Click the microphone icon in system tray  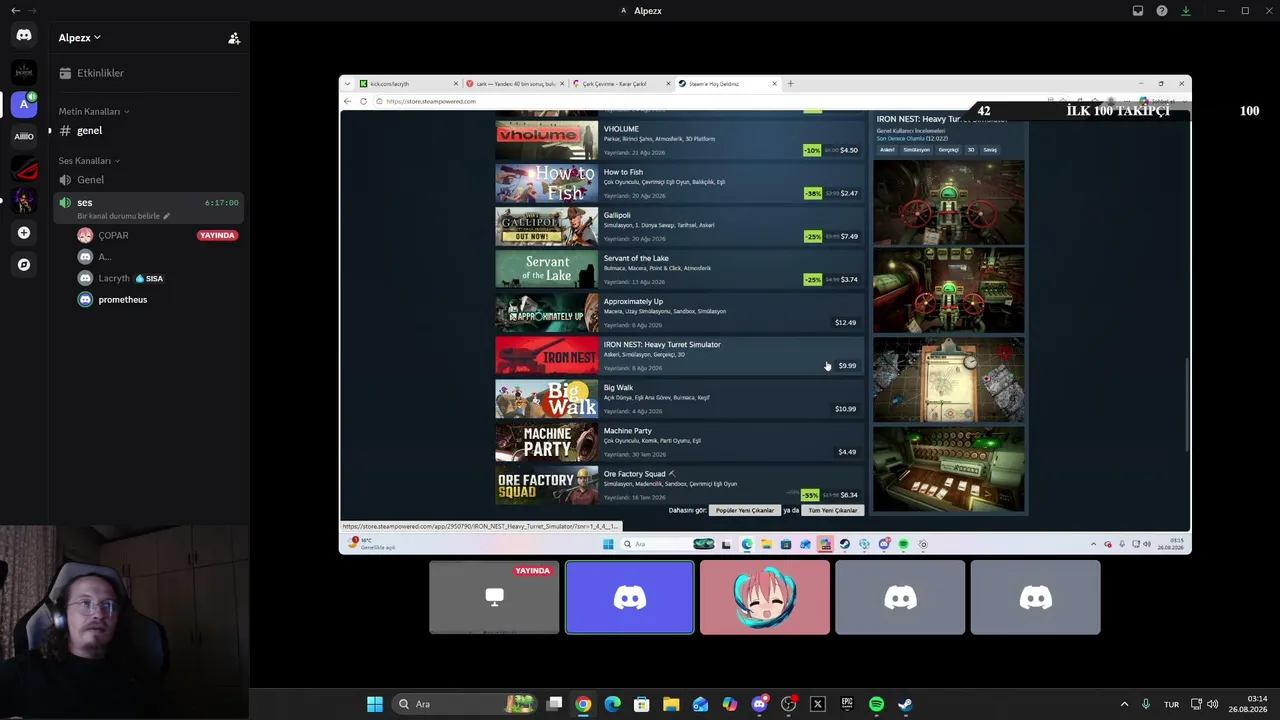pyautogui.click(x=1146, y=704)
